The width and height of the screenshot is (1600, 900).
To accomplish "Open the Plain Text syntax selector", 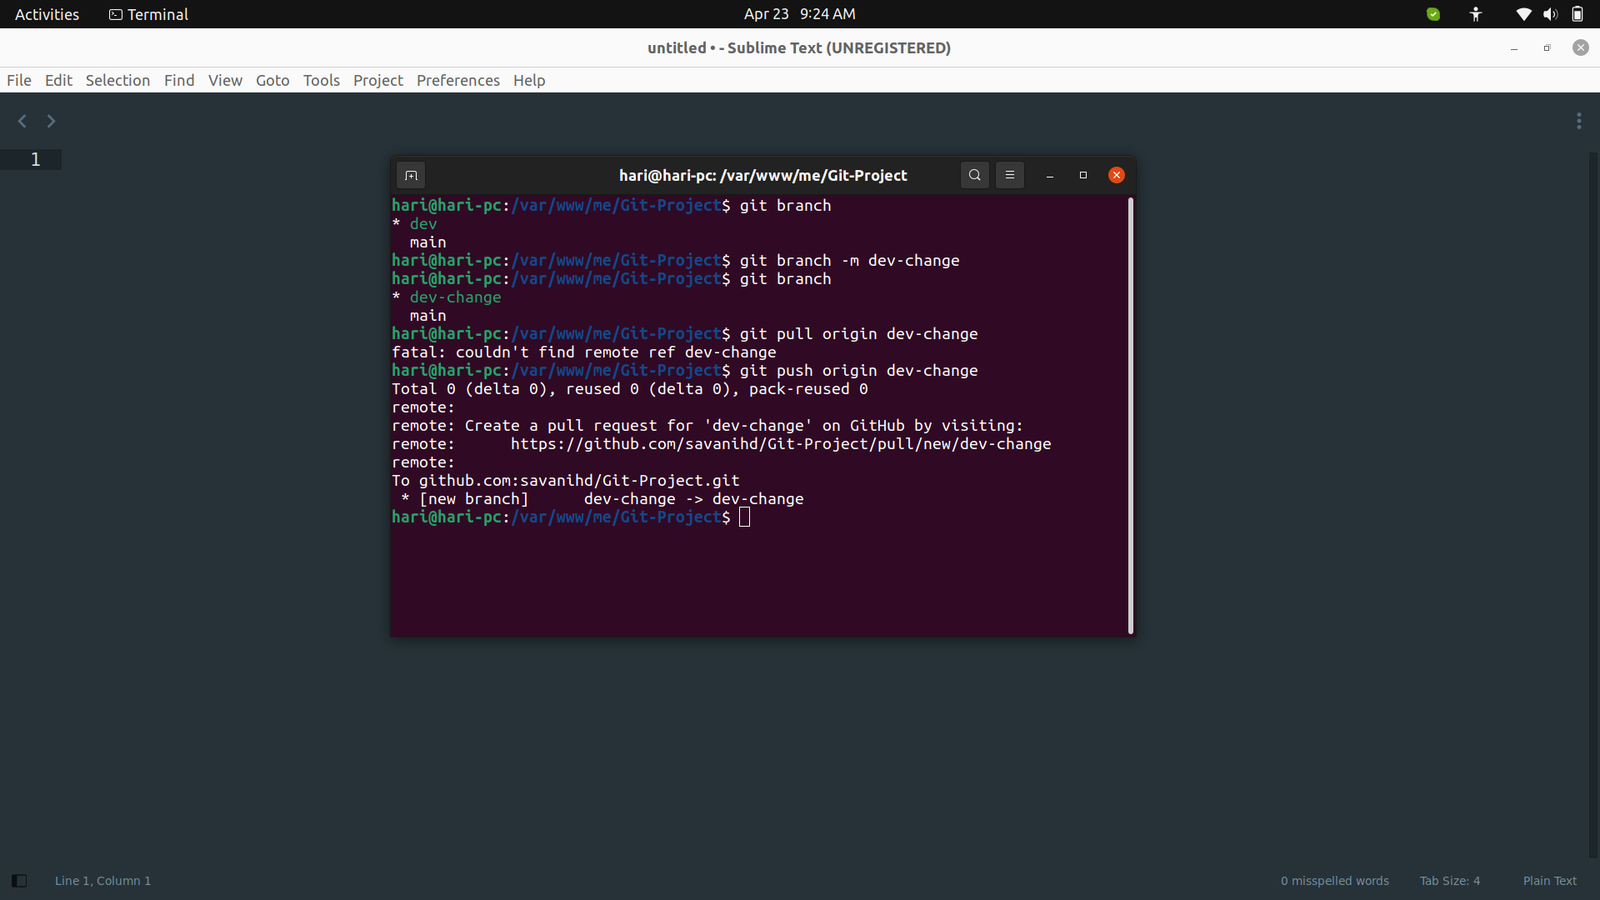I will pyautogui.click(x=1549, y=881).
